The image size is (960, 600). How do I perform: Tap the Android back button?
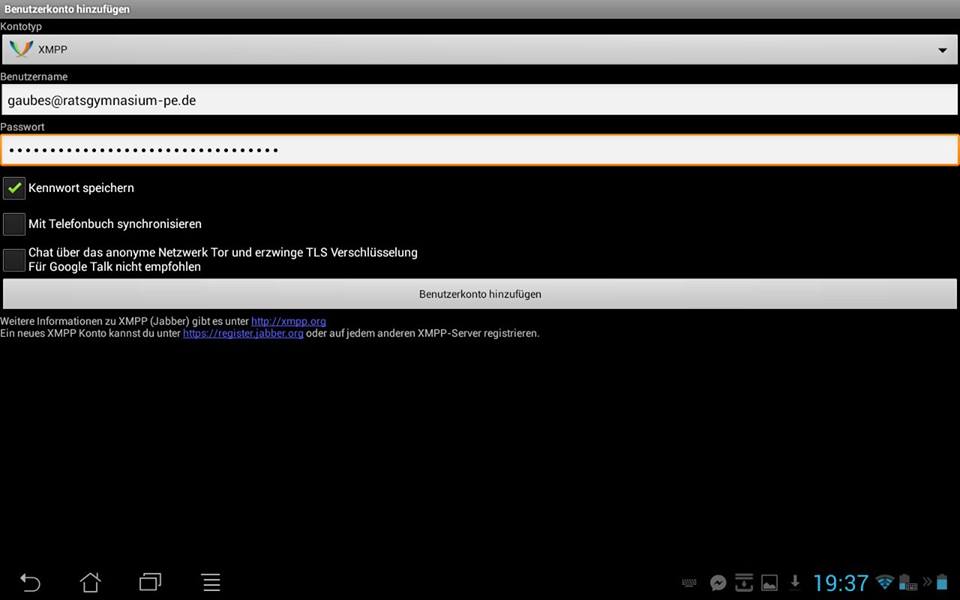tap(31, 582)
